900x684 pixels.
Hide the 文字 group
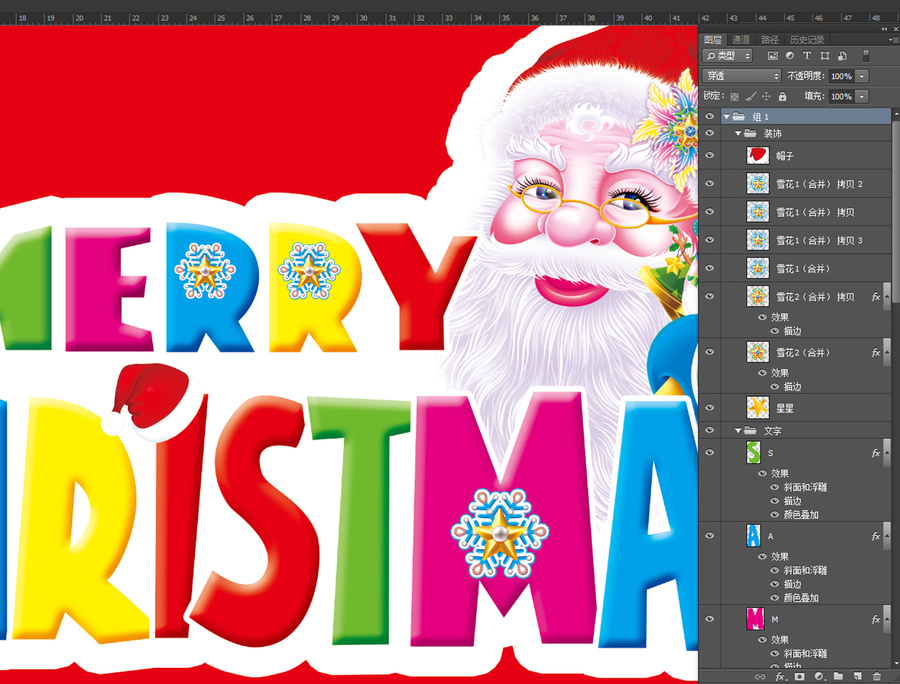click(710, 430)
